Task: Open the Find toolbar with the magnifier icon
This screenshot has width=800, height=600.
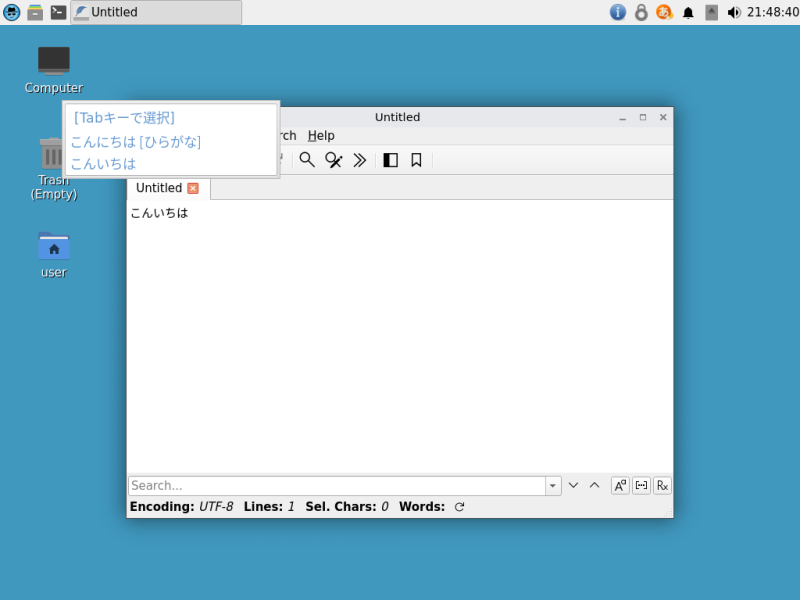Action: [307, 159]
